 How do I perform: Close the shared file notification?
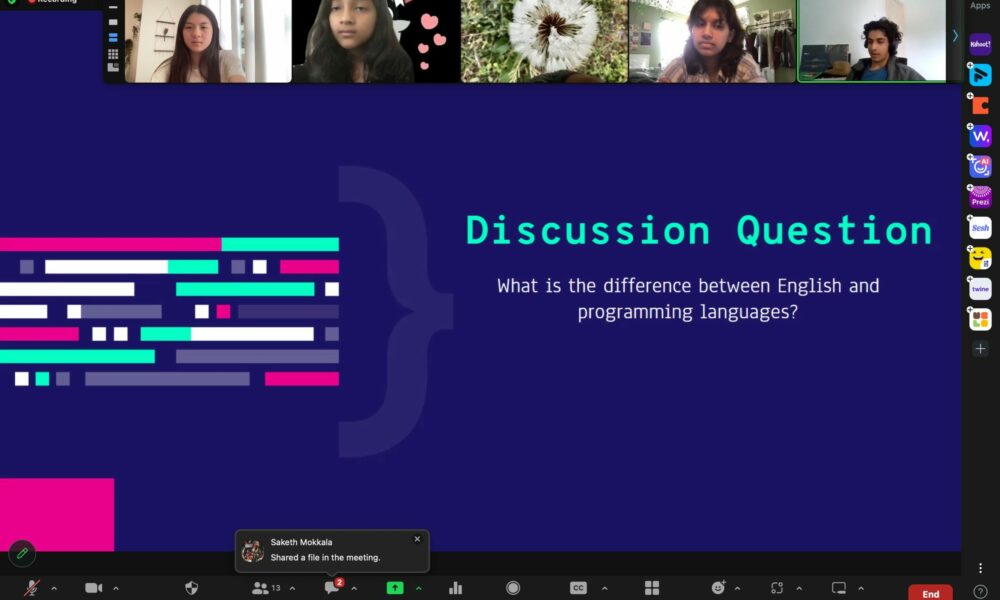coord(417,539)
